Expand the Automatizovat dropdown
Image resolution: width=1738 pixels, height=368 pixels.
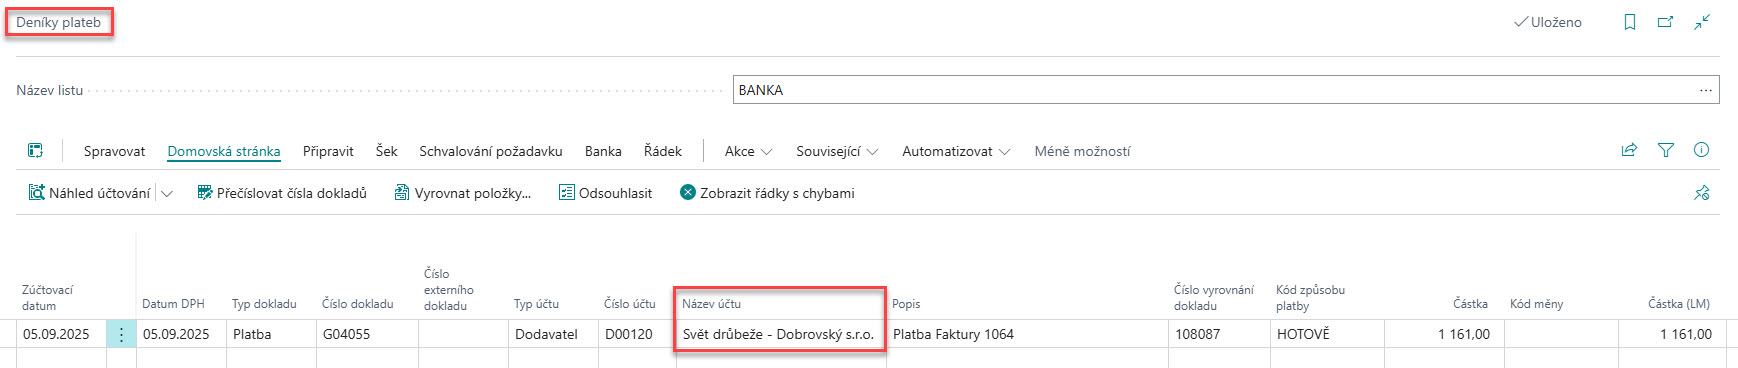point(956,151)
